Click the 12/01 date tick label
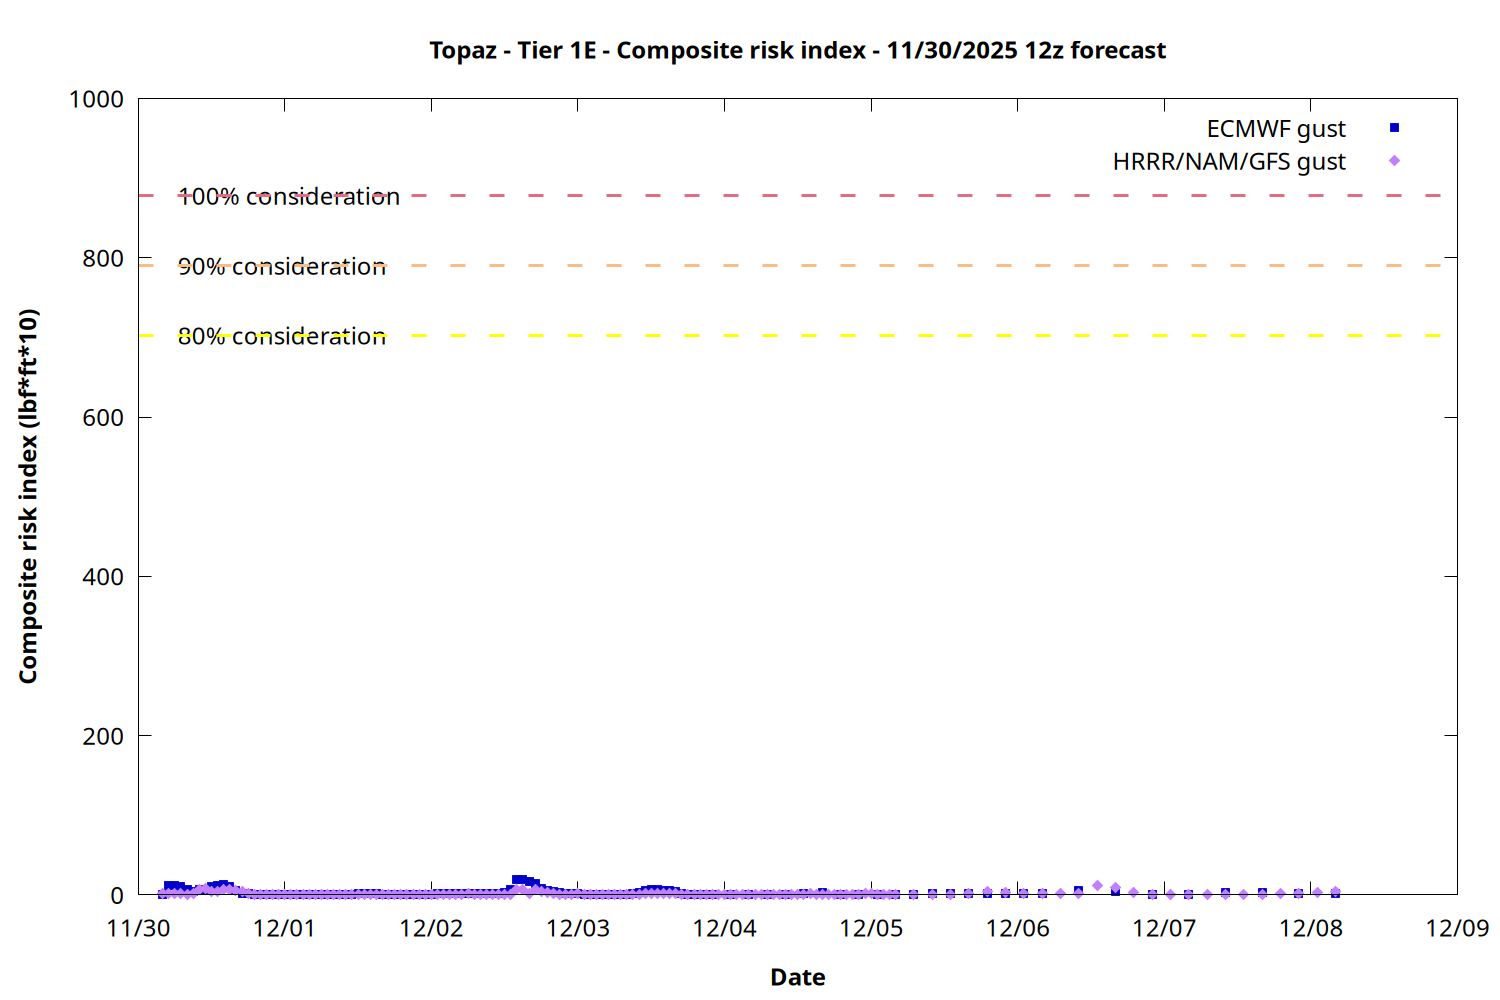Viewport: 1500px width, 1000px height. [x=284, y=928]
